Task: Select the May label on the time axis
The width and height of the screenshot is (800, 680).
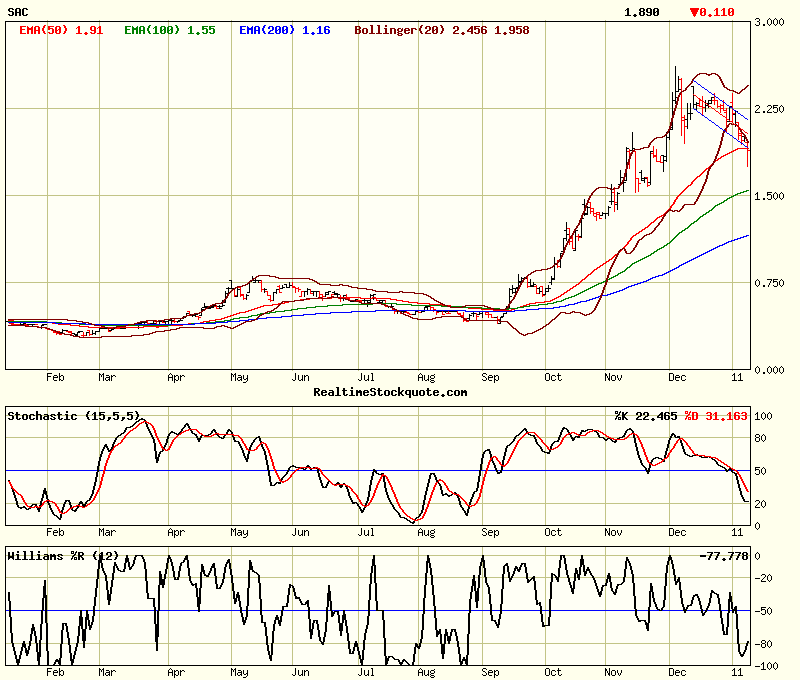Action: point(239,379)
